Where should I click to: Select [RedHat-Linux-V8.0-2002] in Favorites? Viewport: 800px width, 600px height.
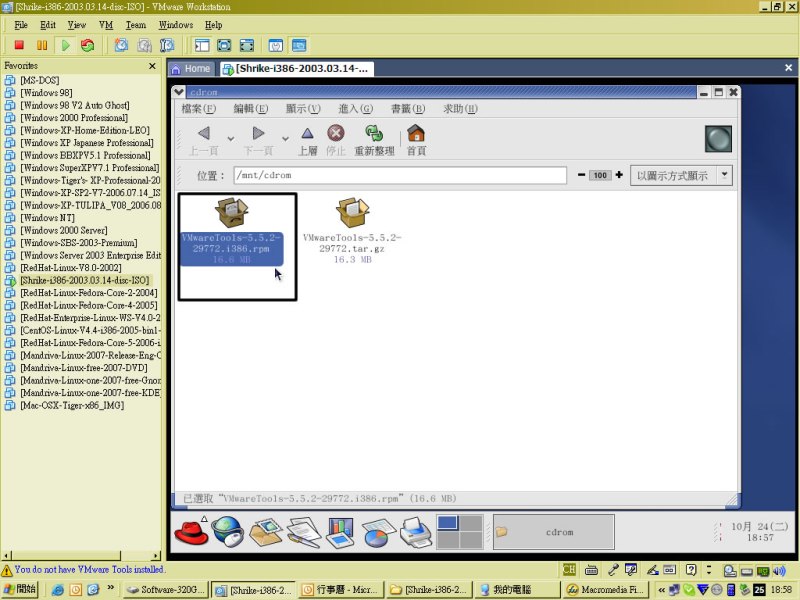(x=70, y=268)
